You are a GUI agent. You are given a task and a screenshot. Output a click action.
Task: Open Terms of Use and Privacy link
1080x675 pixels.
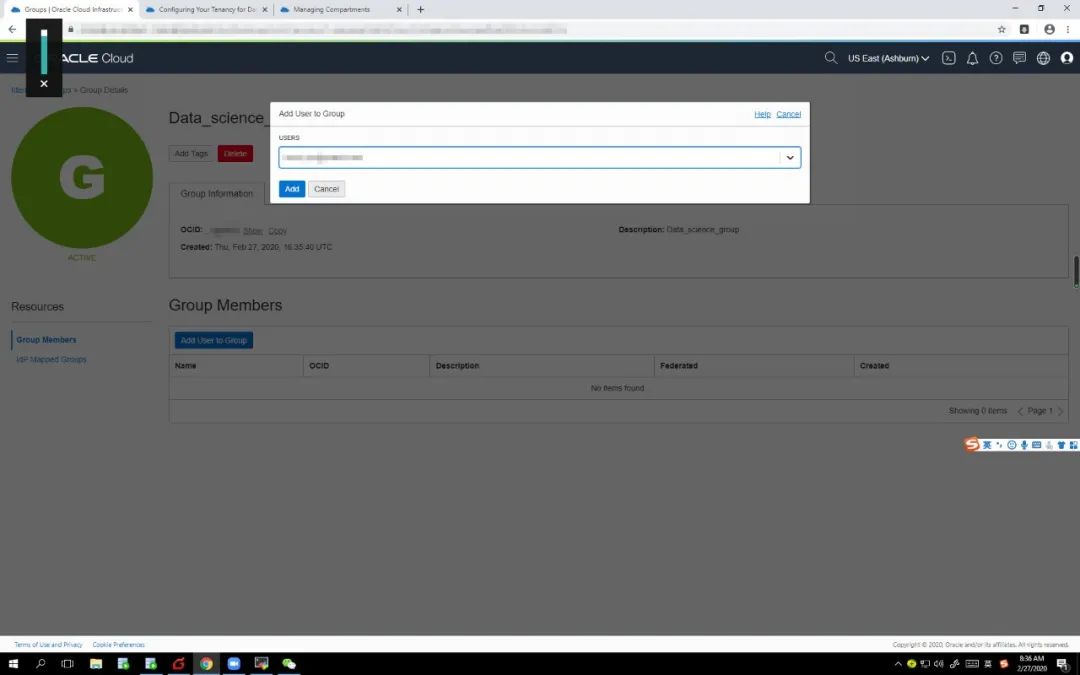[x=48, y=645]
